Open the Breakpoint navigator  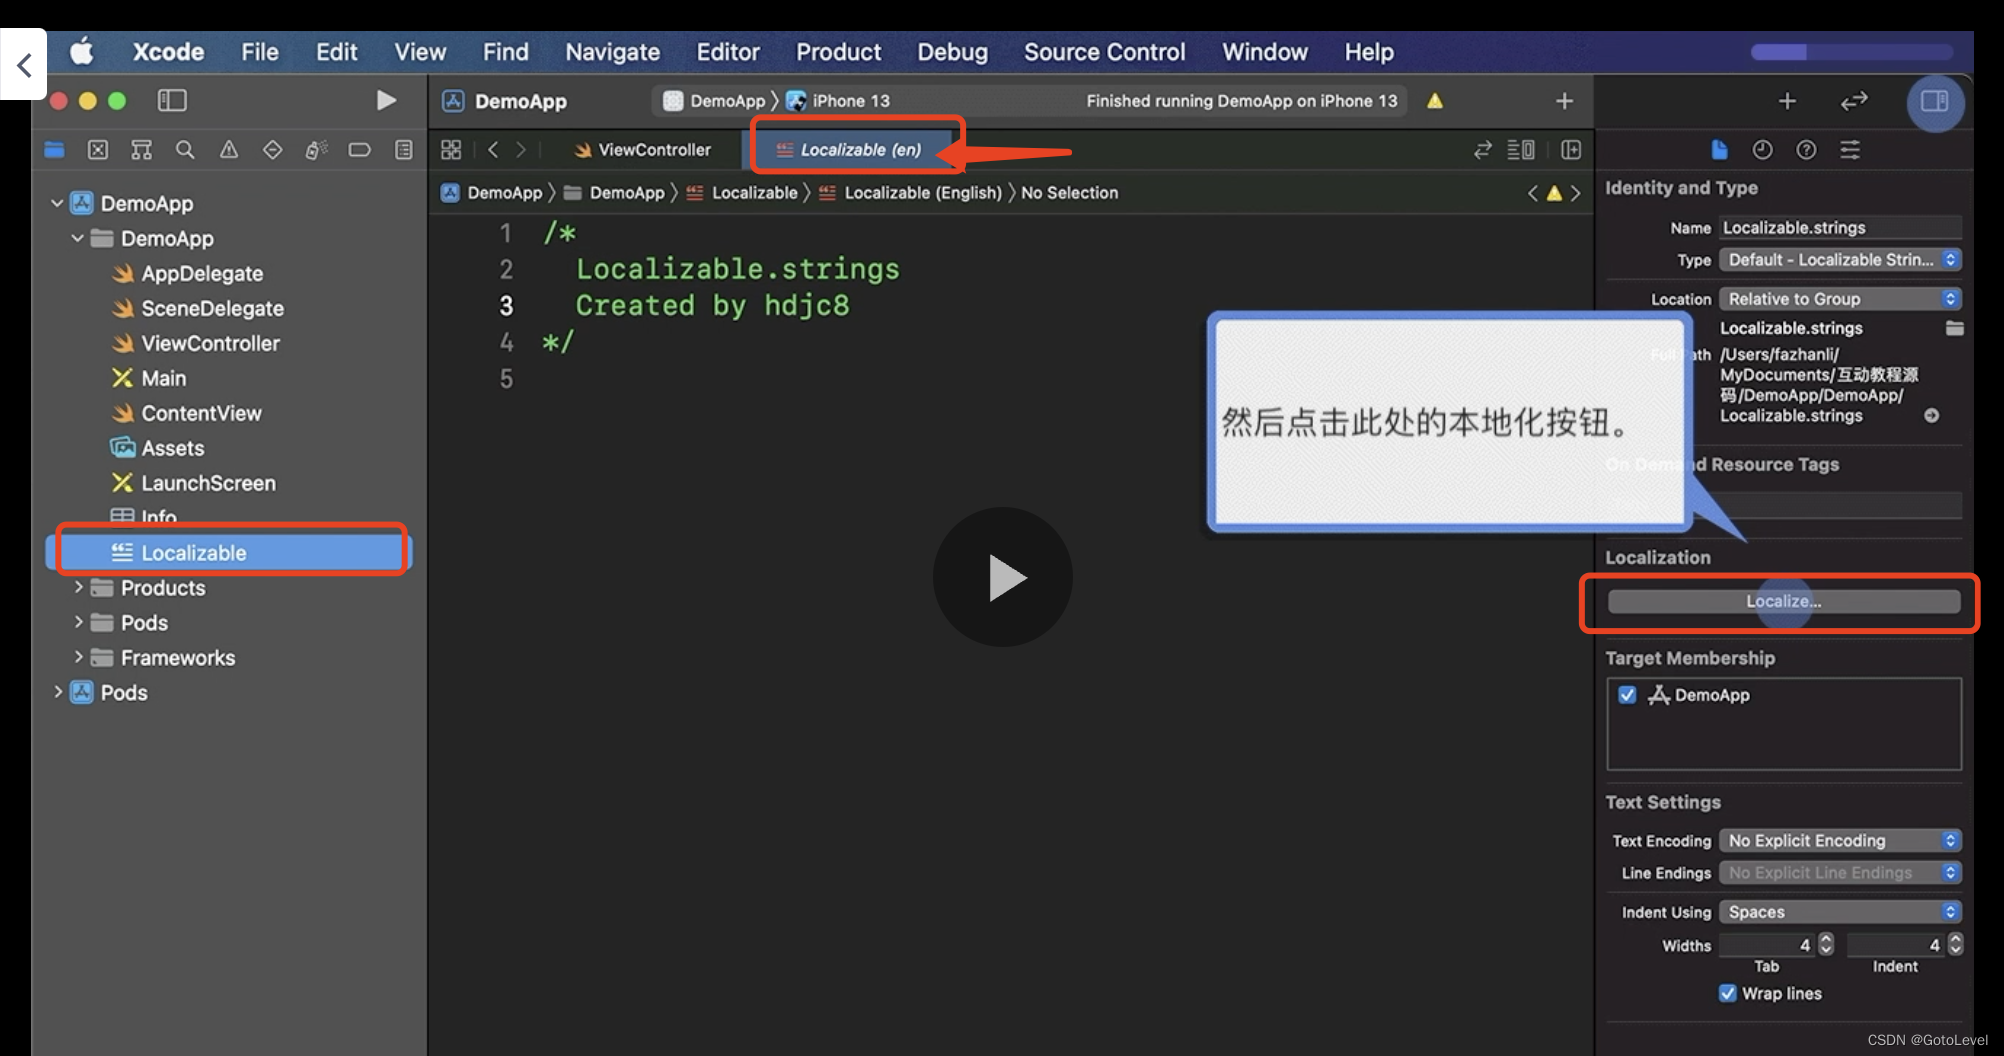click(x=359, y=150)
